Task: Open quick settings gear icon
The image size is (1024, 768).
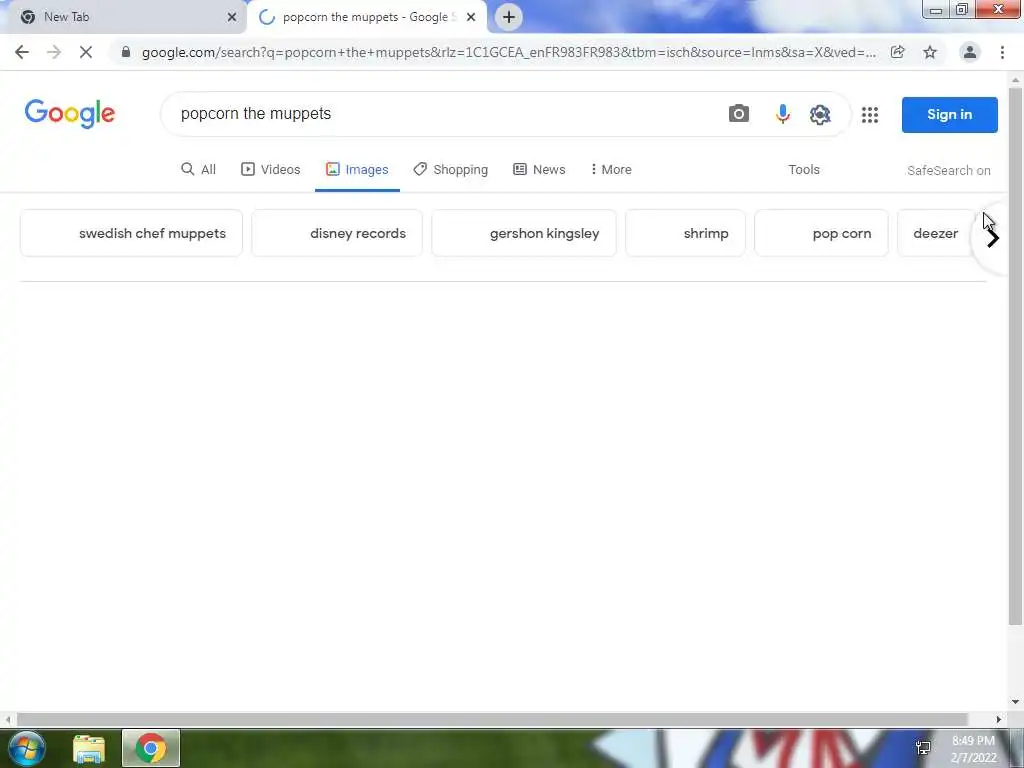Action: (x=820, y=114)
